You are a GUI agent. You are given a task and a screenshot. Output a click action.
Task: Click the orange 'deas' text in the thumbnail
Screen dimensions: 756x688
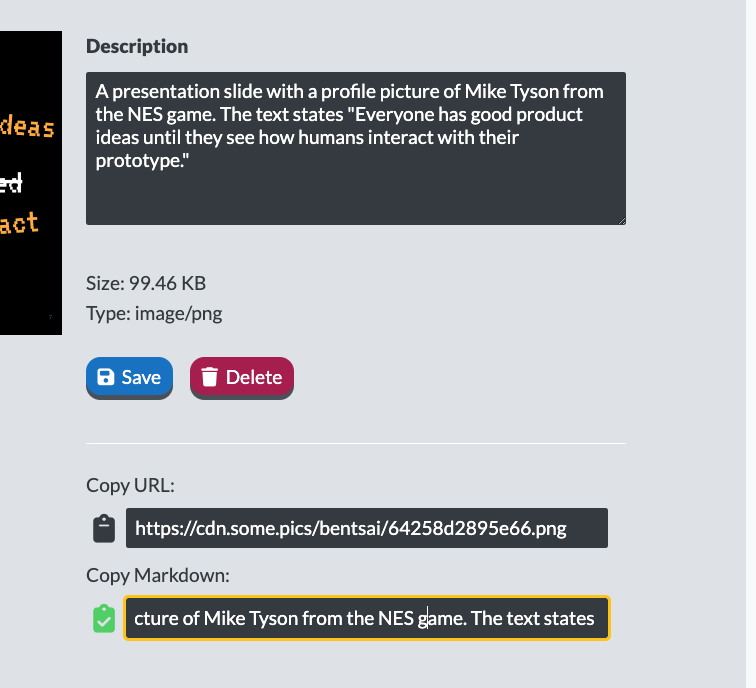[27, 126]
